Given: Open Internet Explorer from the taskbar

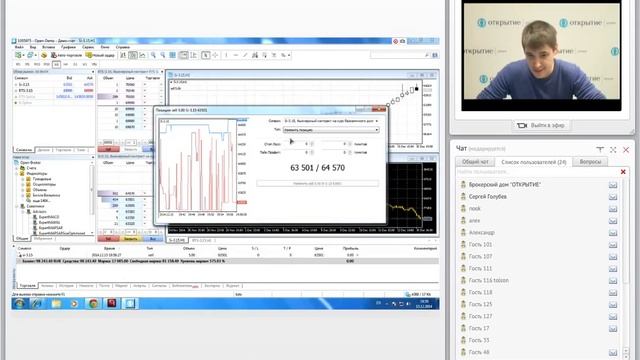Looking at the screenshot, I should (37, 303).
